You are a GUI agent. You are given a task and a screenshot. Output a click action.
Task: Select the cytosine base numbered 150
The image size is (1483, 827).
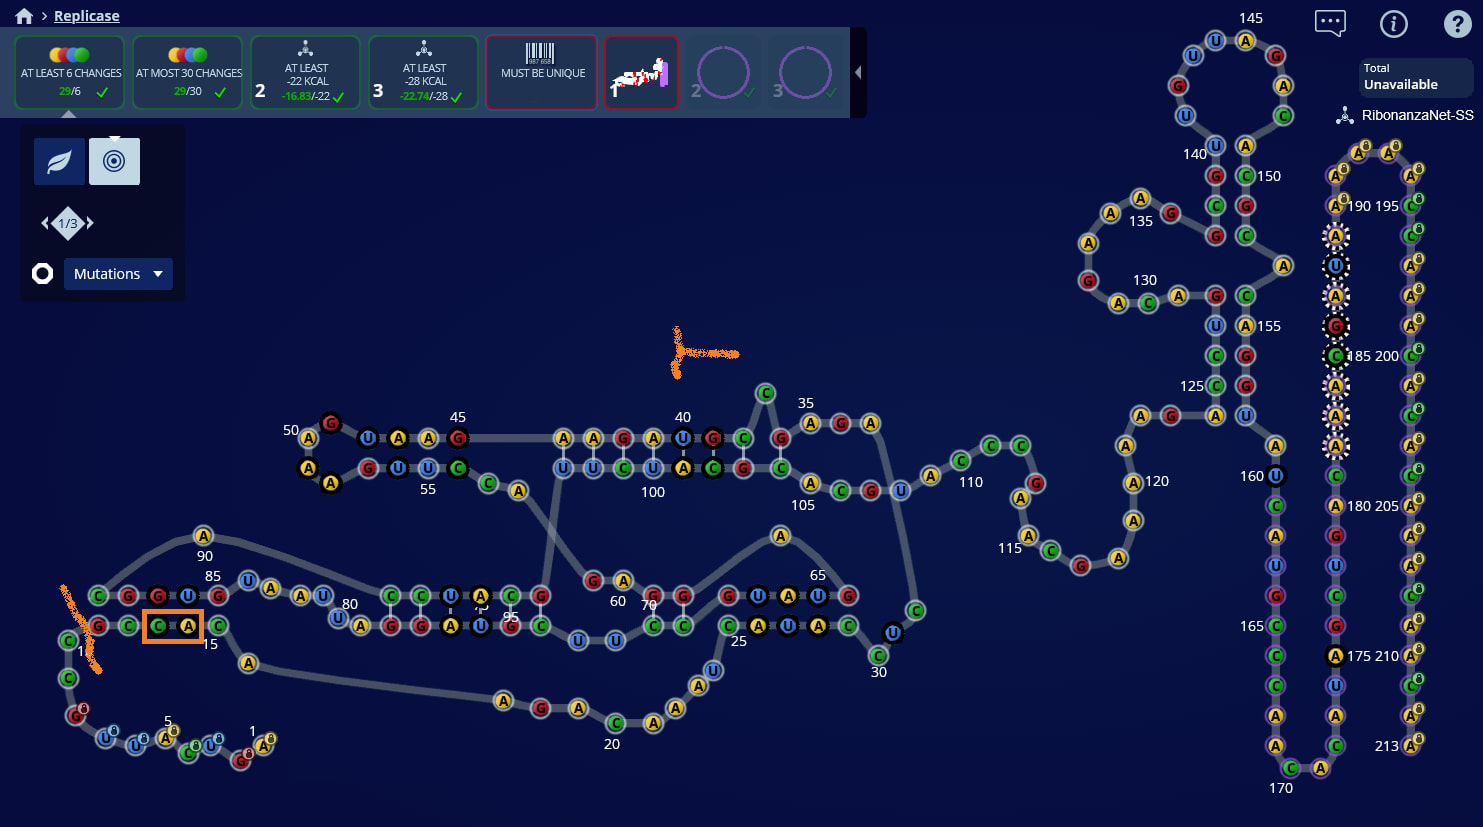point(1246,176)
